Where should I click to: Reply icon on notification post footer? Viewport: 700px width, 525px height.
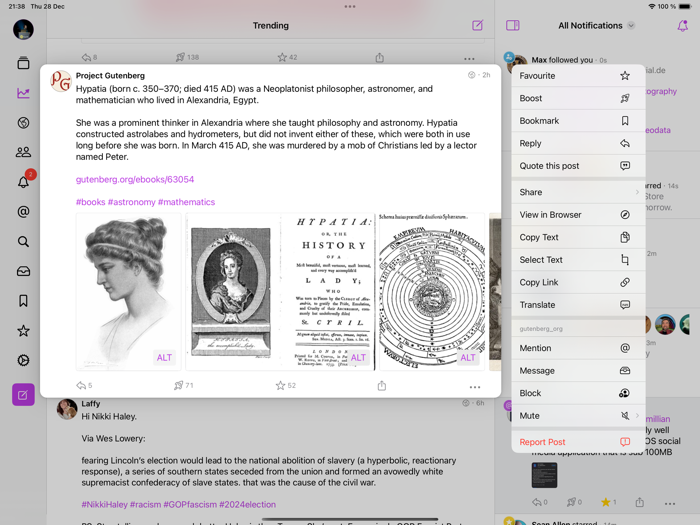[537, 502]
